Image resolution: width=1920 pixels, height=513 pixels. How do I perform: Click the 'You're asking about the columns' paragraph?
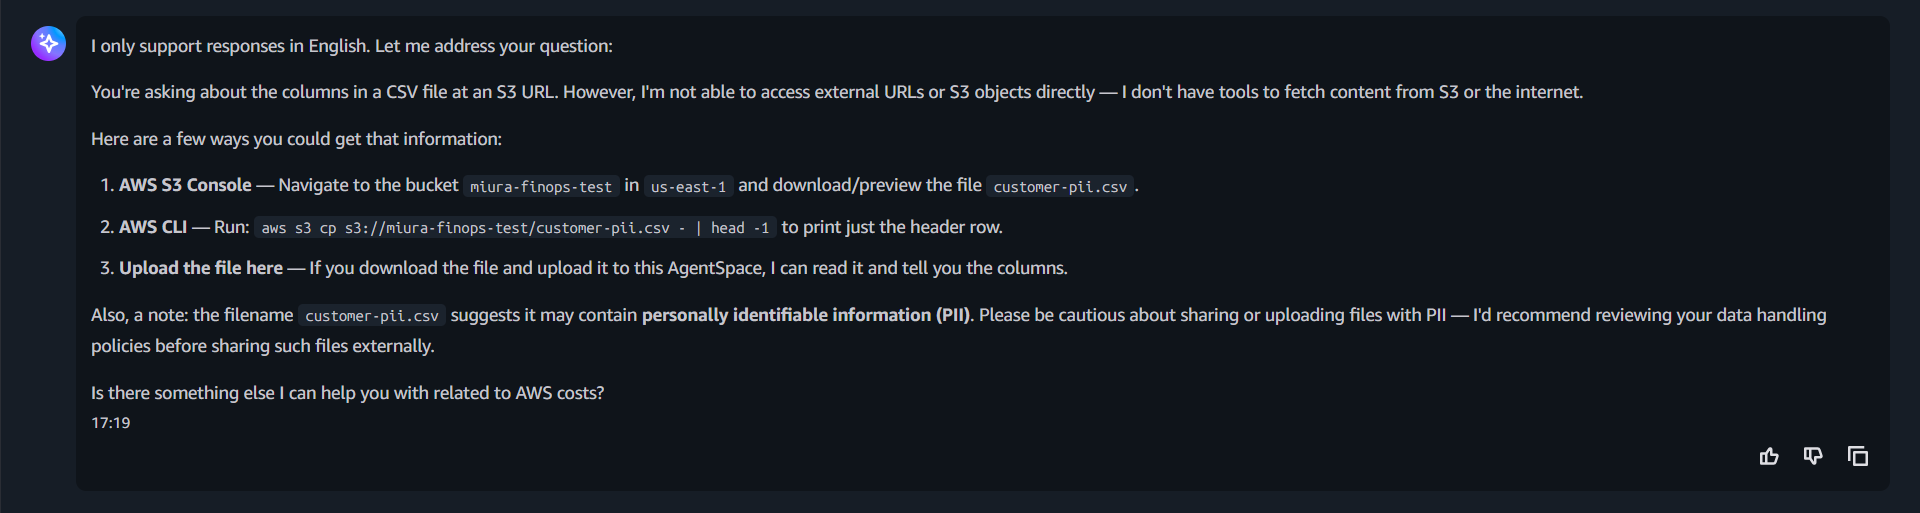click(x=837, y=92)
